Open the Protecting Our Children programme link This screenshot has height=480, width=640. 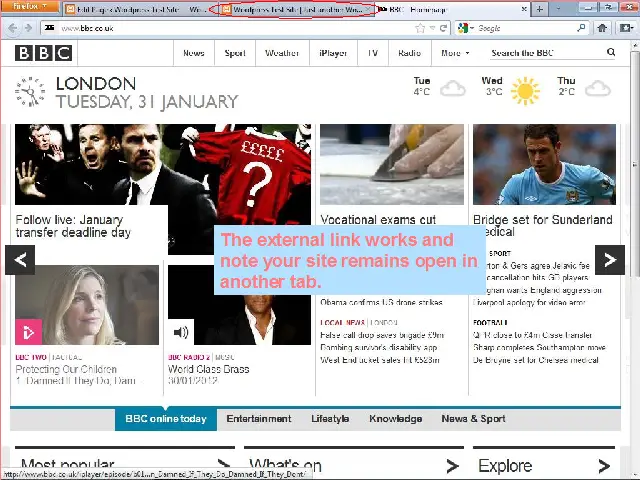tap(66, 369)
